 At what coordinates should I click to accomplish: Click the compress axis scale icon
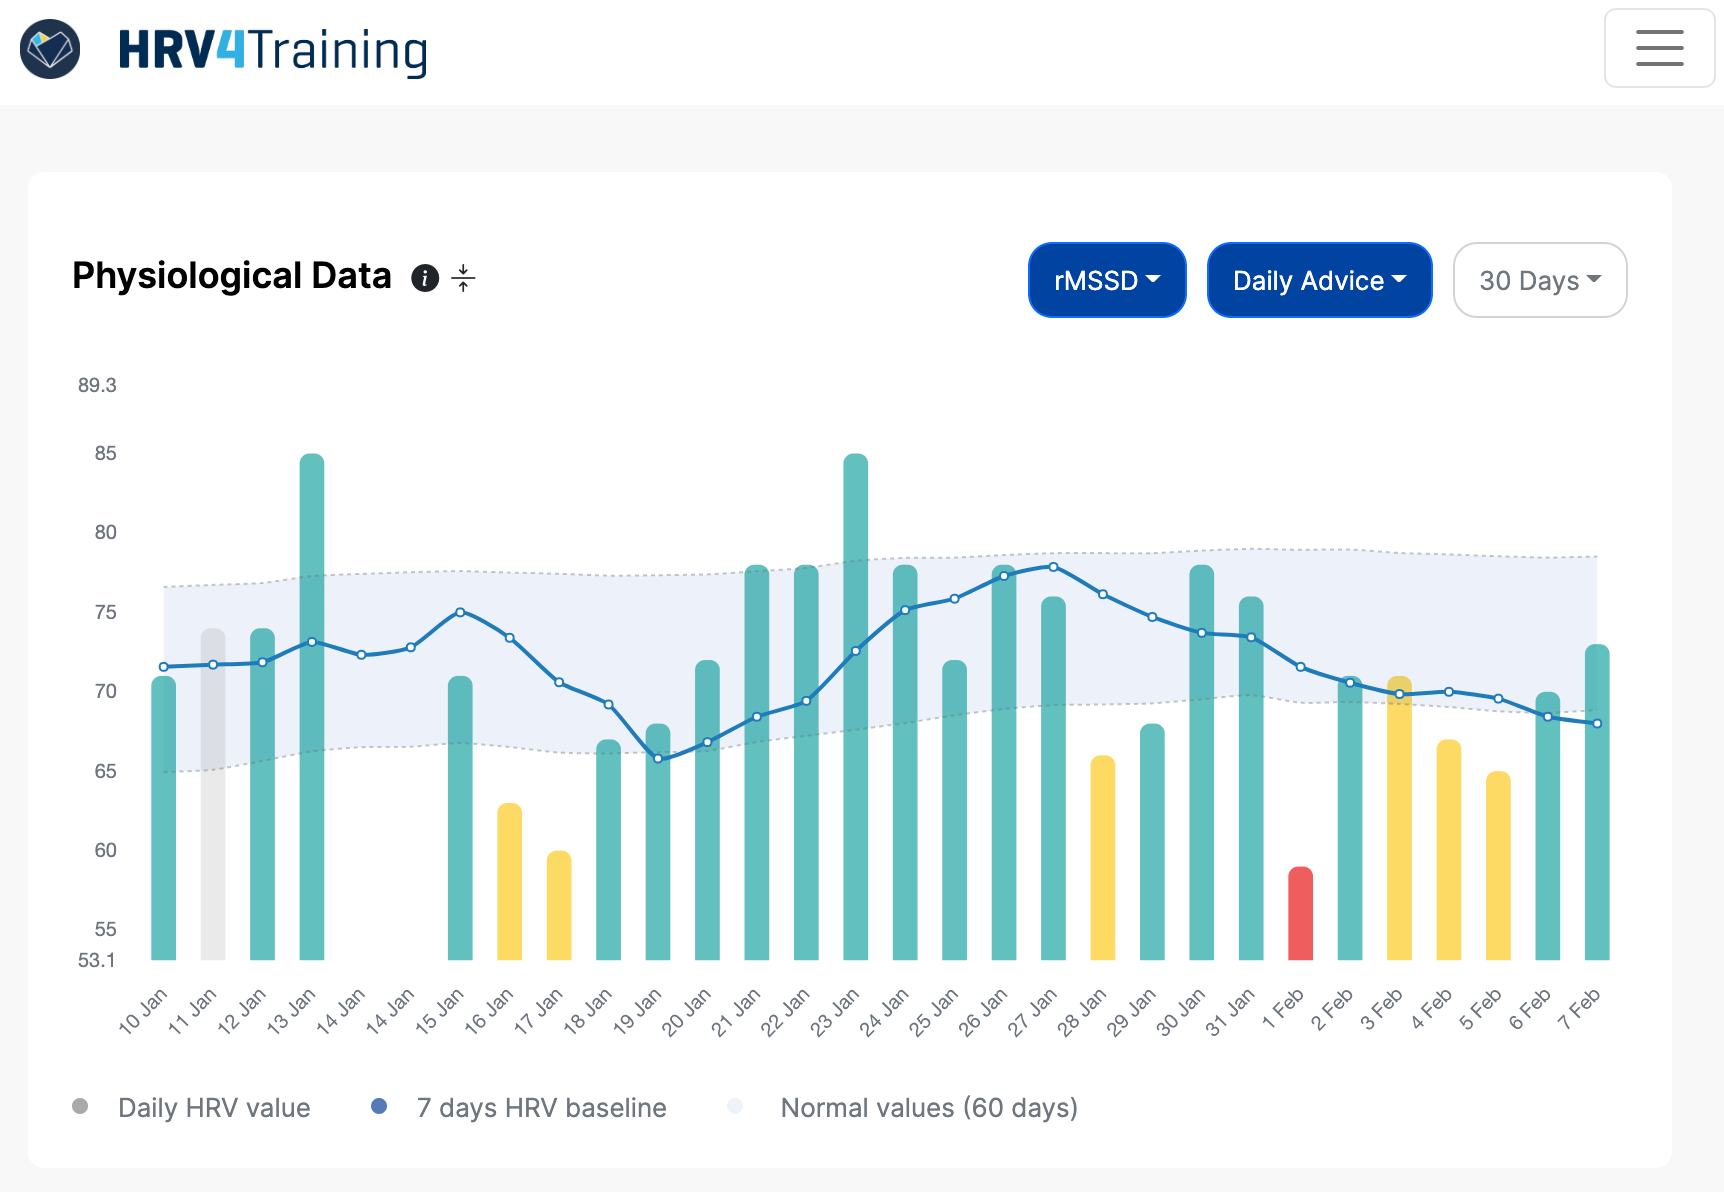click(x=464, y=278)
